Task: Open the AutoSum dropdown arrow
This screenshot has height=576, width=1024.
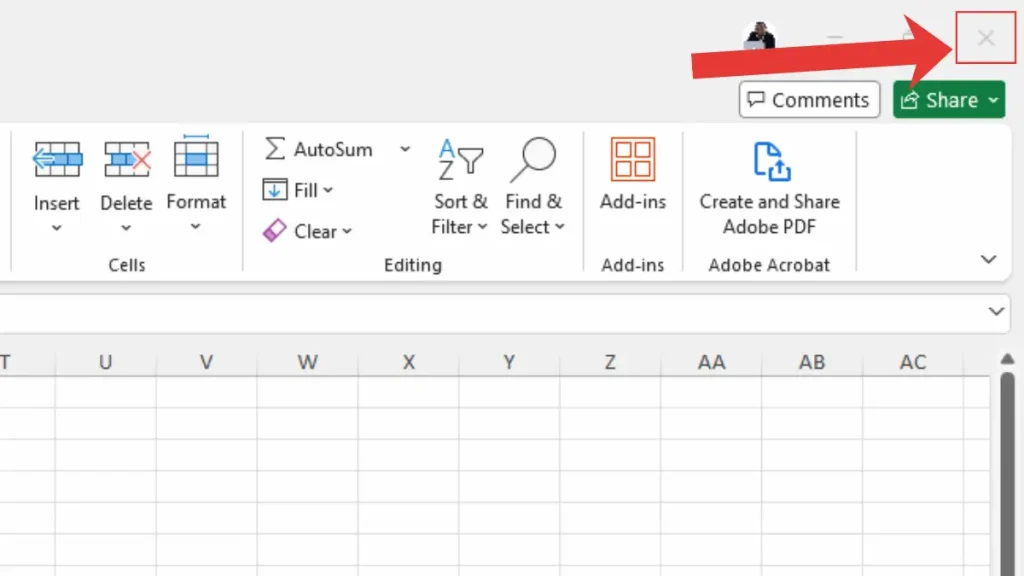Action: tap(404, 148)
